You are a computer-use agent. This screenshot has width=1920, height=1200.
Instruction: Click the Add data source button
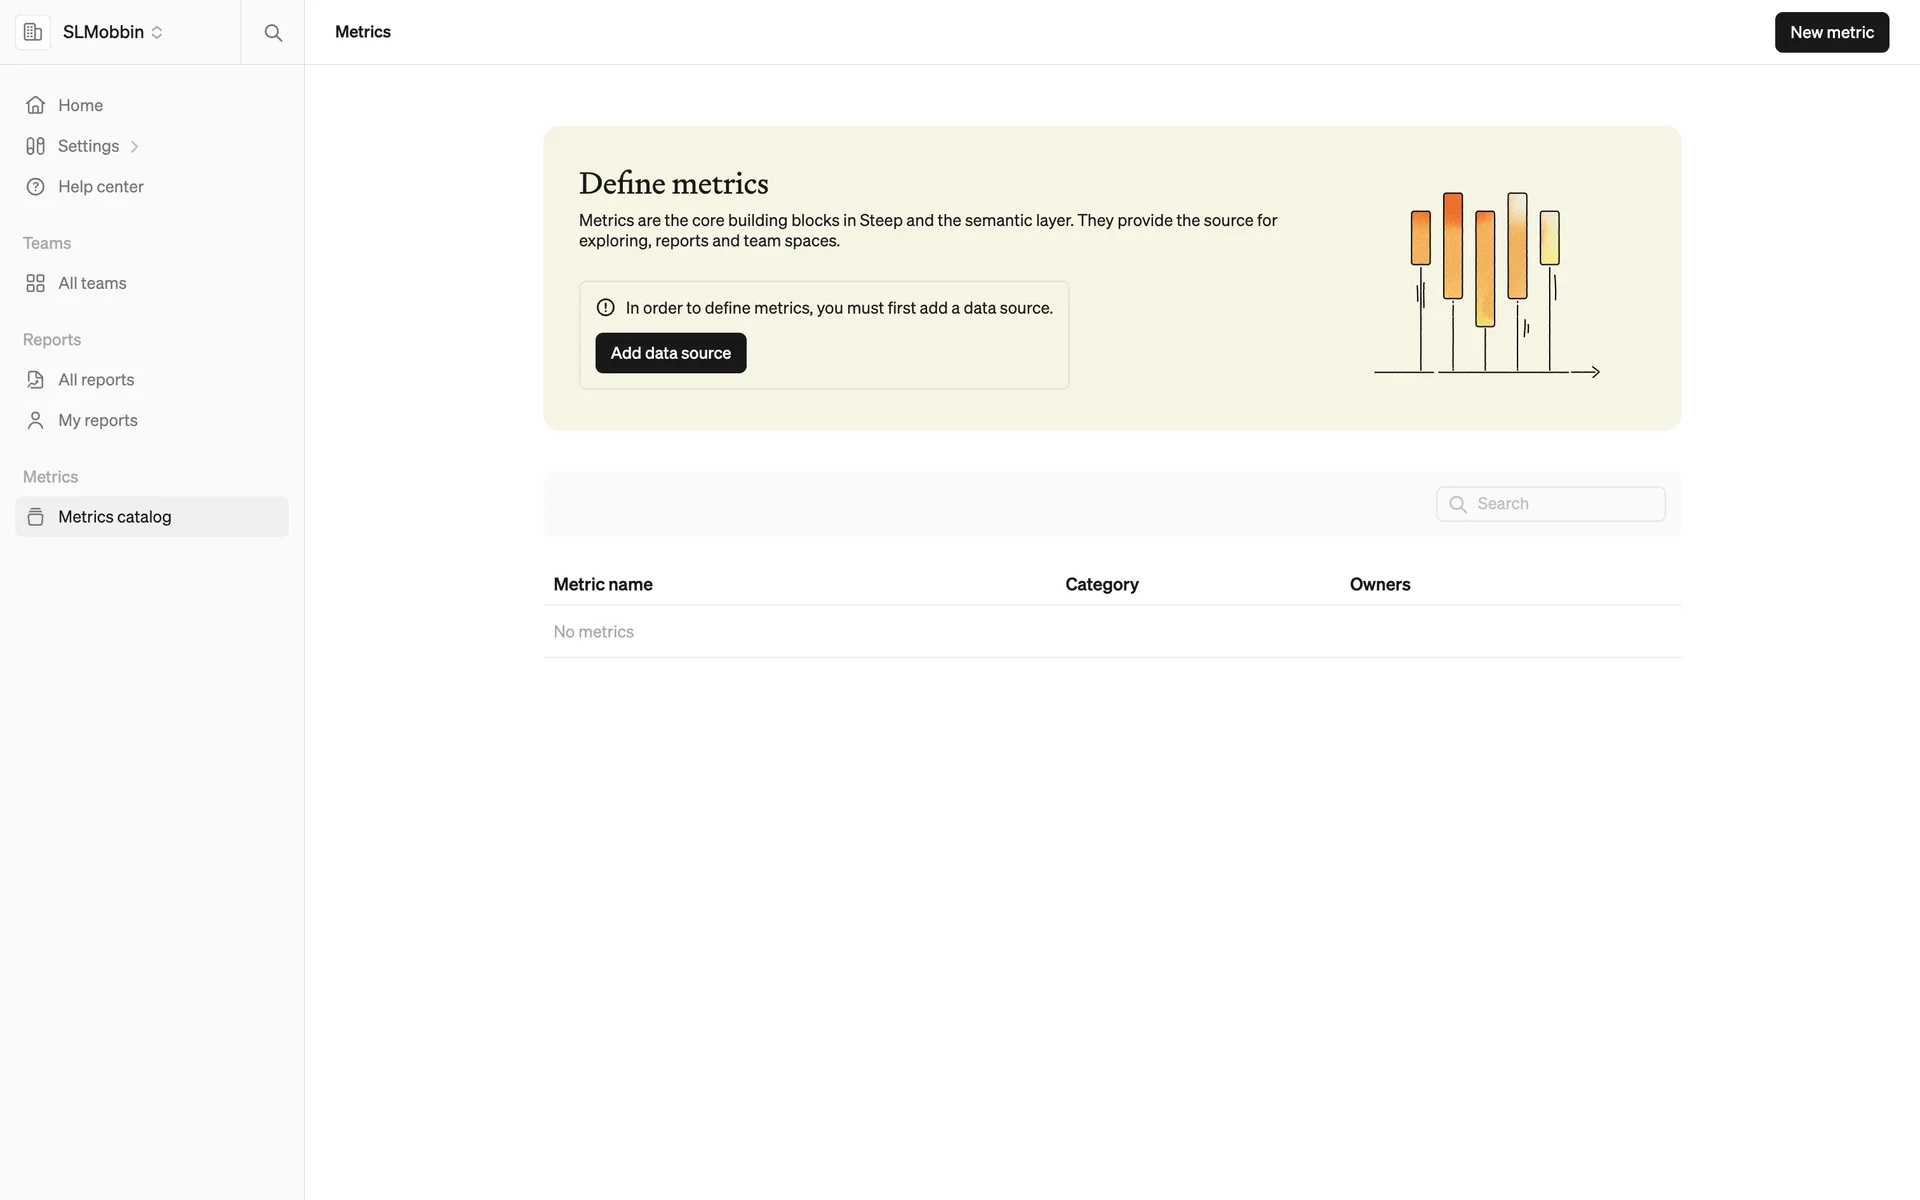[670, 353]
